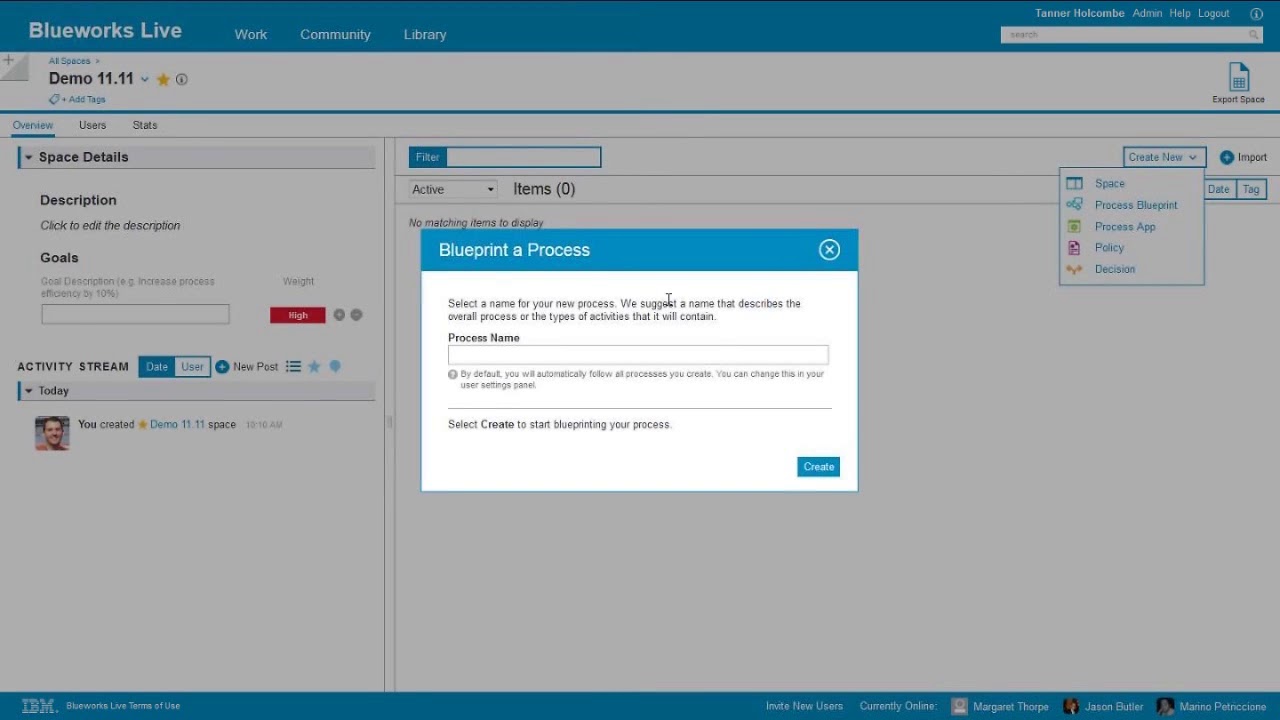Screen dimensions: 1280x720
Task: Open the Create New dropdown
Action: click(x=1164, y=157)
